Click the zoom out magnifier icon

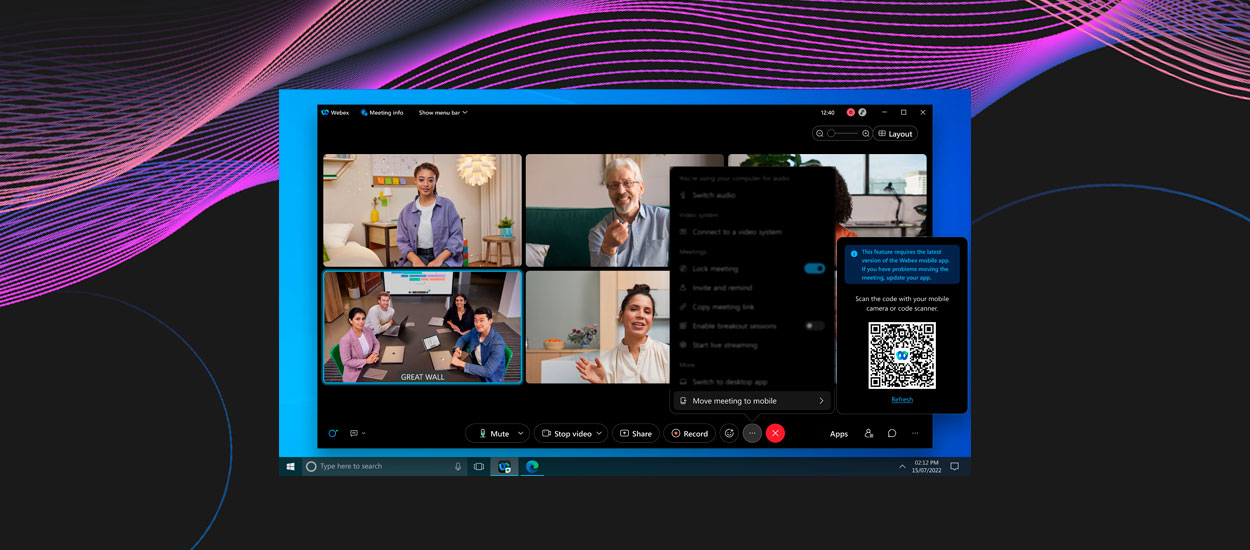(x=820, y=133)
